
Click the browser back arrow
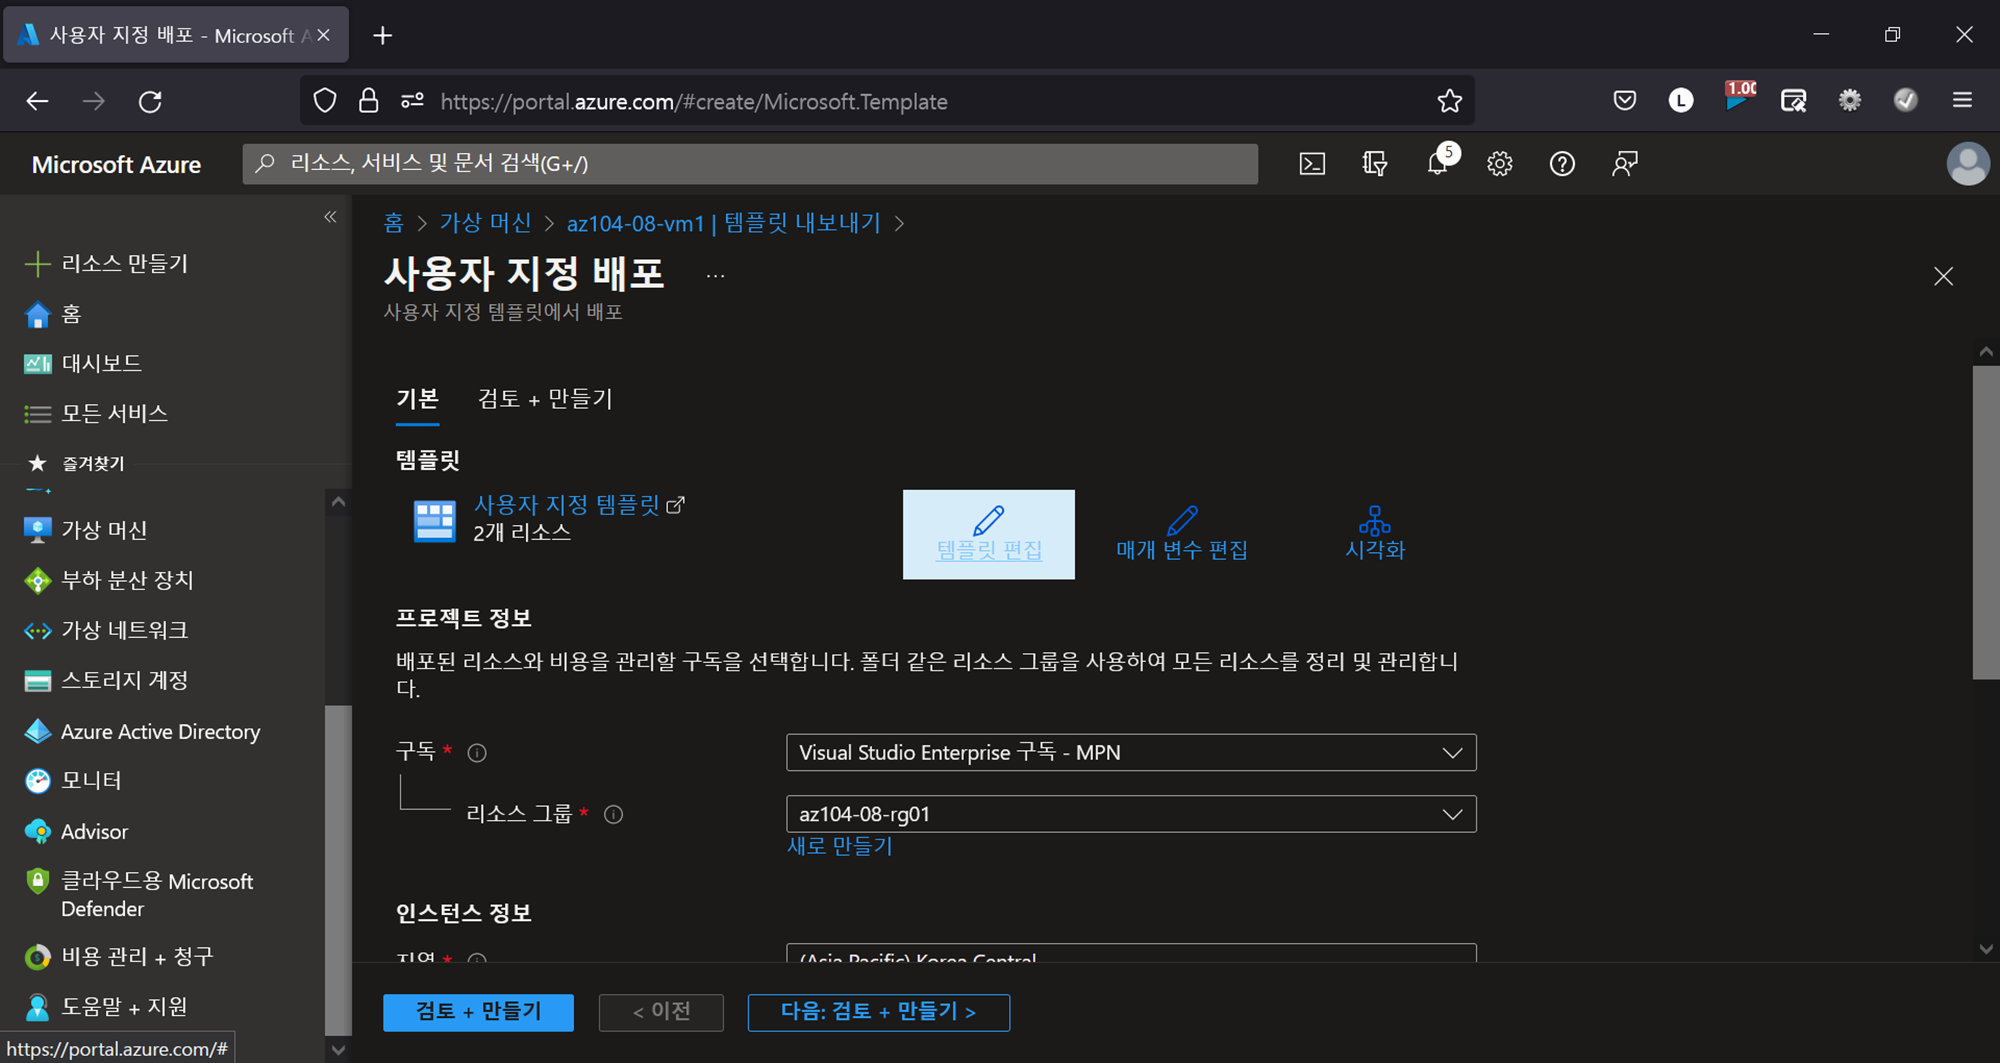[x=37, y=101]
